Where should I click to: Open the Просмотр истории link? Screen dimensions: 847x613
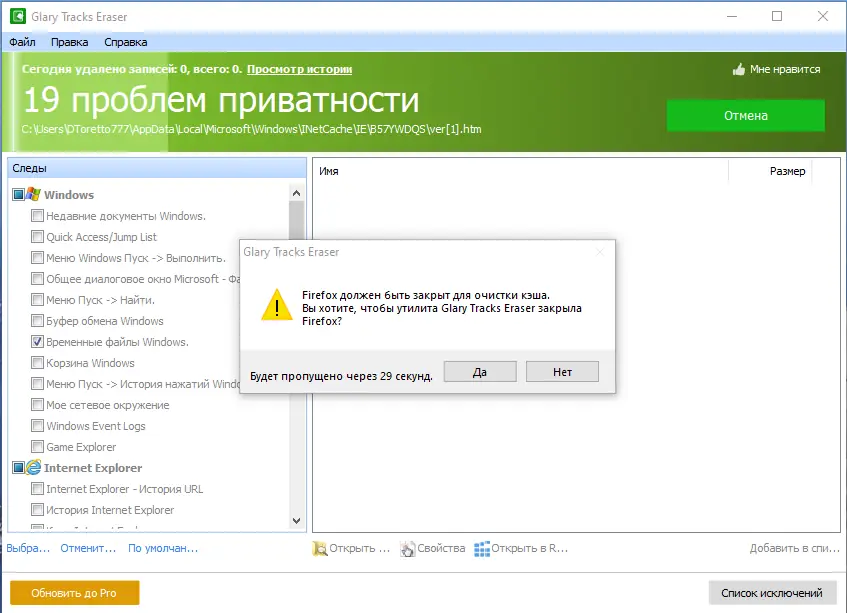click(299, 69)
